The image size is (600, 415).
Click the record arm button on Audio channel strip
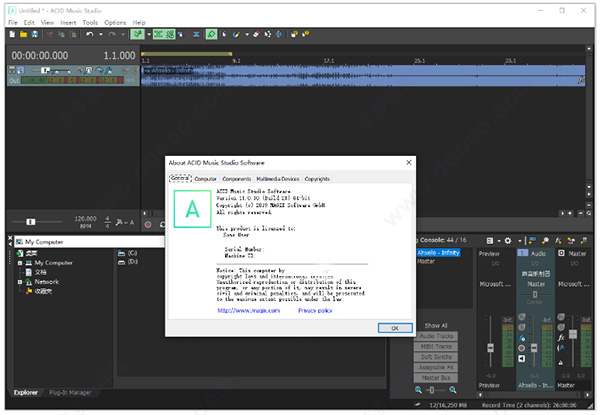click(521, 348)
